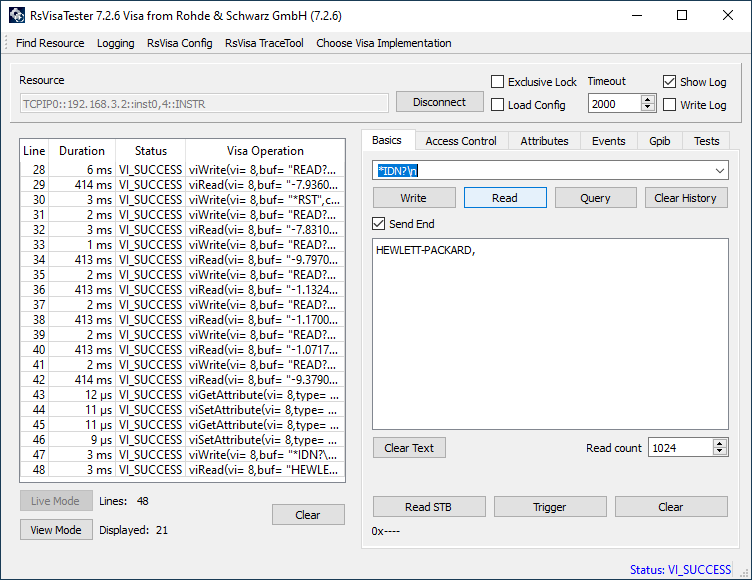Decrease Timeout value with down arrow

[x=648, y=107]
